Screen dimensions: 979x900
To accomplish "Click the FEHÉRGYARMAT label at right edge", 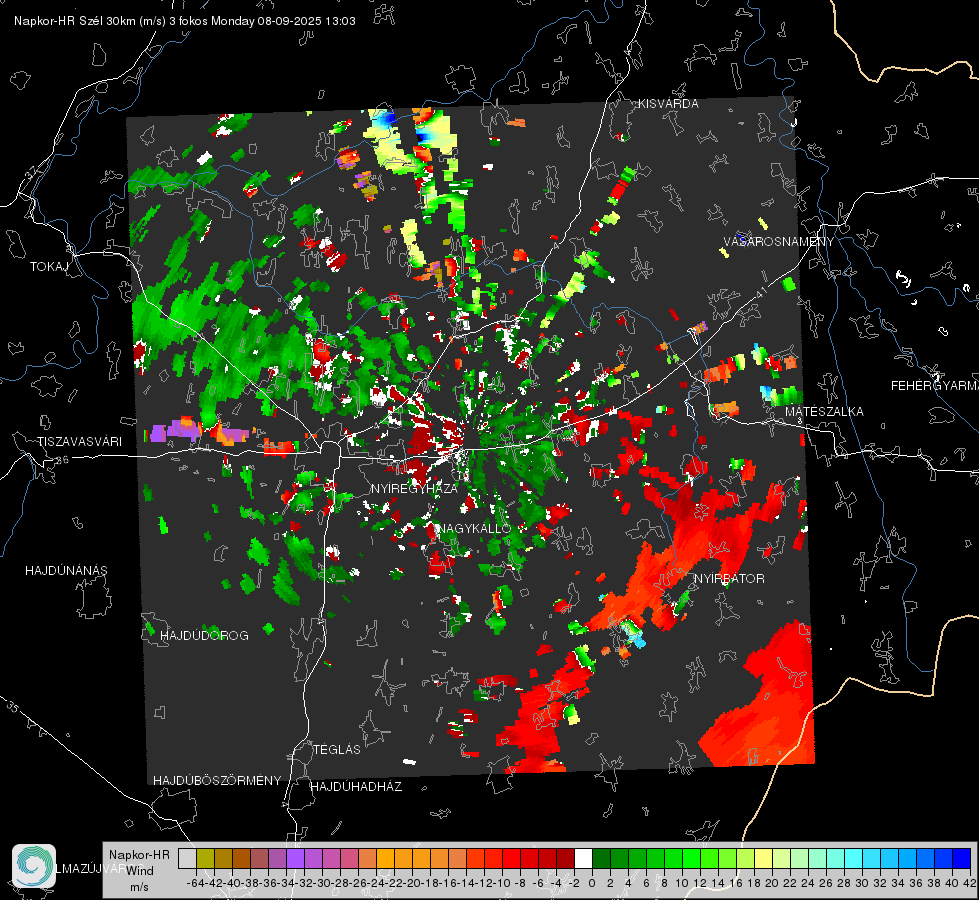I will [x=934, y=386].
